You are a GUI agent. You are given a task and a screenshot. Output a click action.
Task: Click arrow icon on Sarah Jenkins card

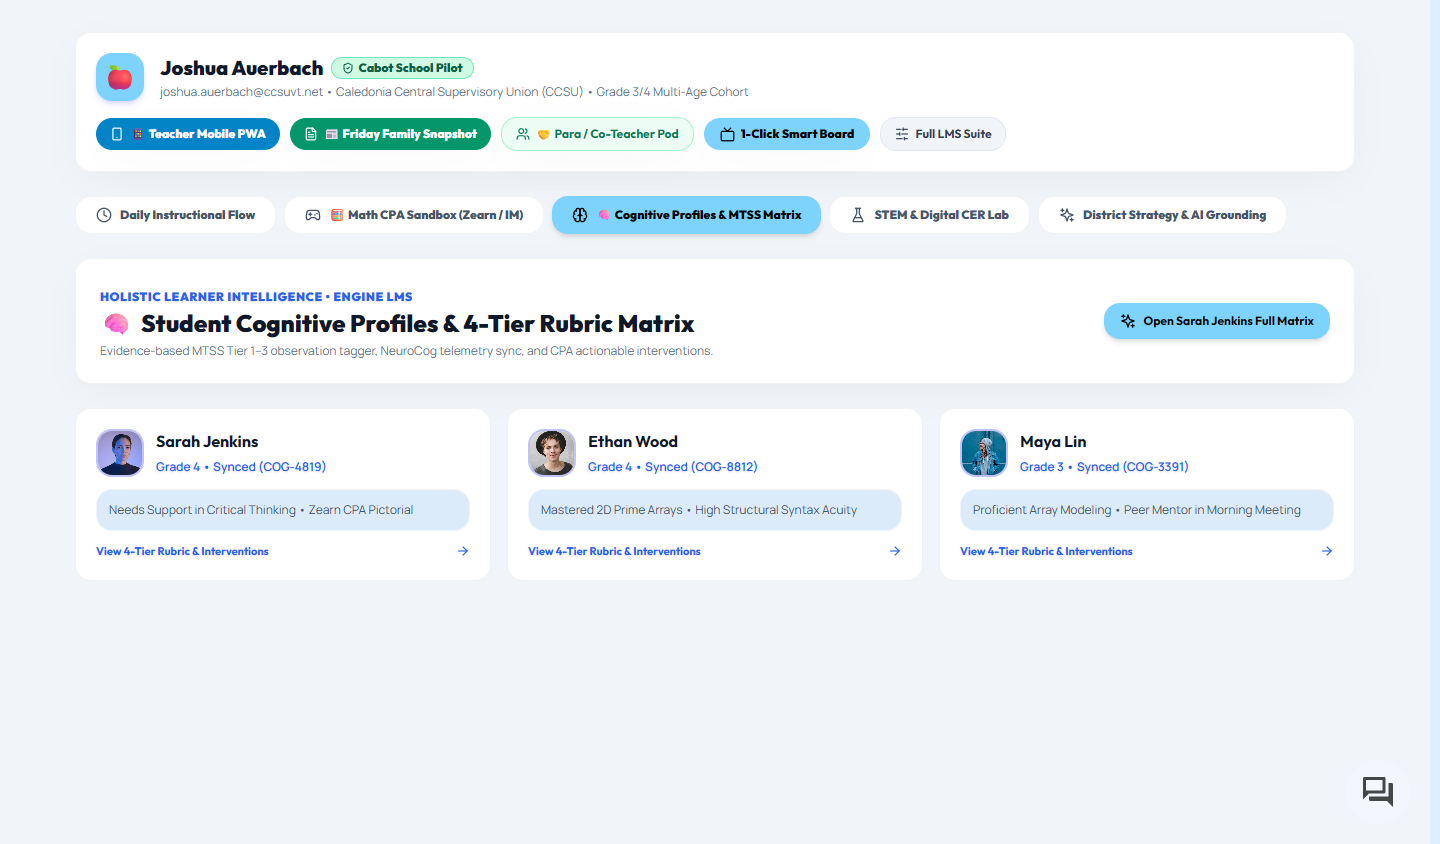coord(463,551)
